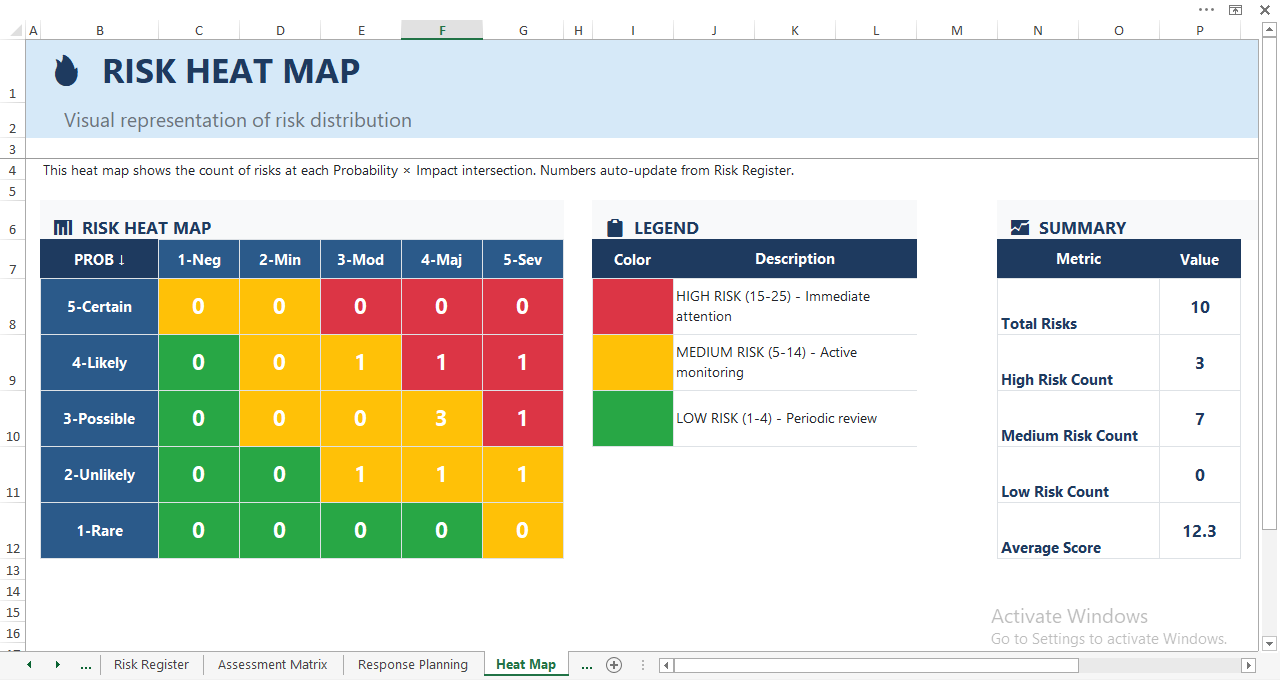The image size is (1280, 680).
Task: Select 2-Unlikely / 3-Mod cell showing 1
Action: [361, 475]
